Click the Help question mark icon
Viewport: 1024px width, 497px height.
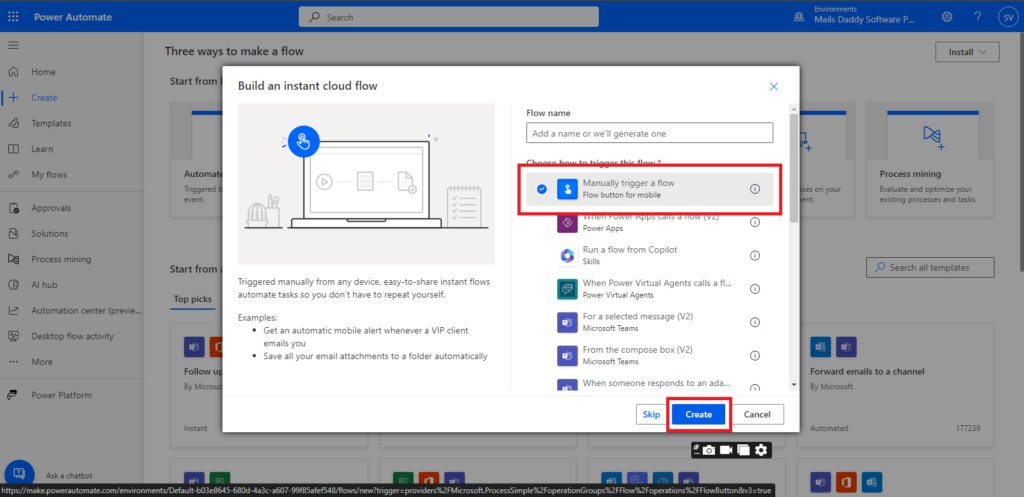tap(976, 17)
